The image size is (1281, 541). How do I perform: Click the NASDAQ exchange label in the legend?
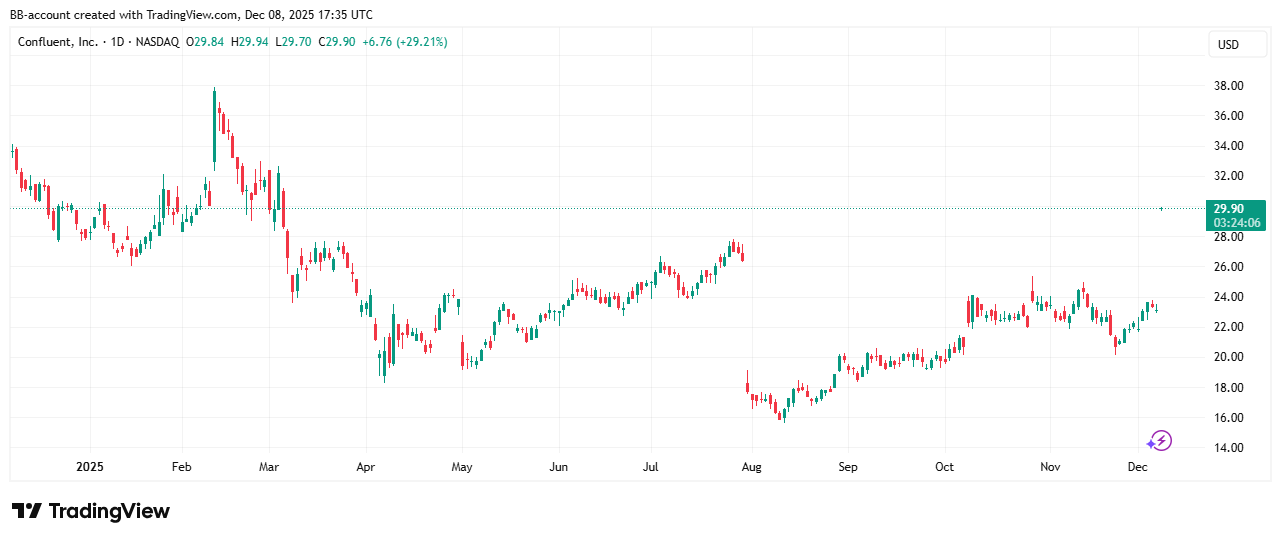[x=157, y=42]
